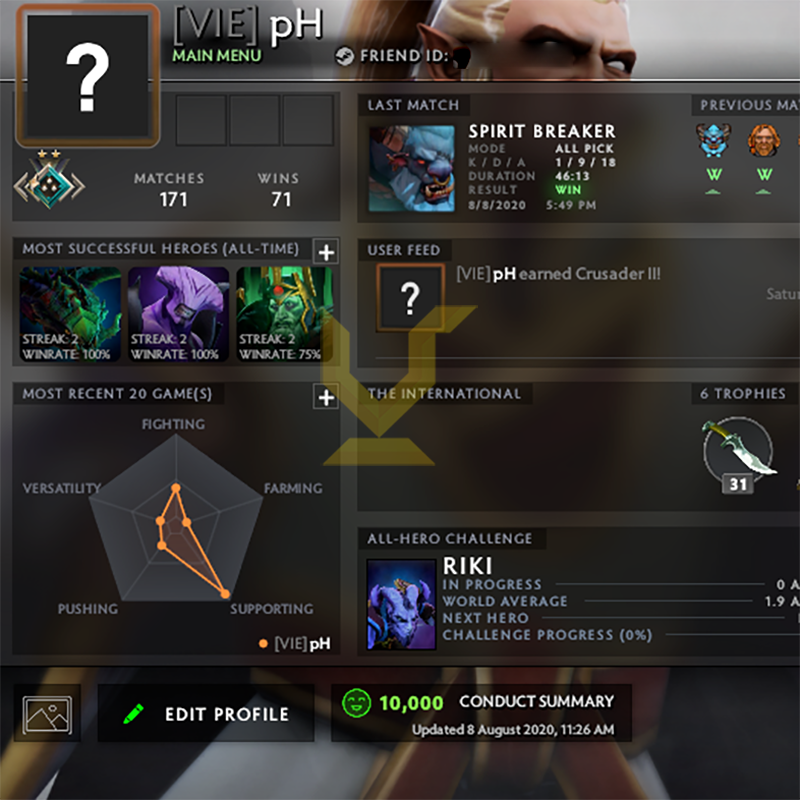Click the first empty featured hero slot
The width and height of the screenshot is (800, 800).
tap(201, 120)
